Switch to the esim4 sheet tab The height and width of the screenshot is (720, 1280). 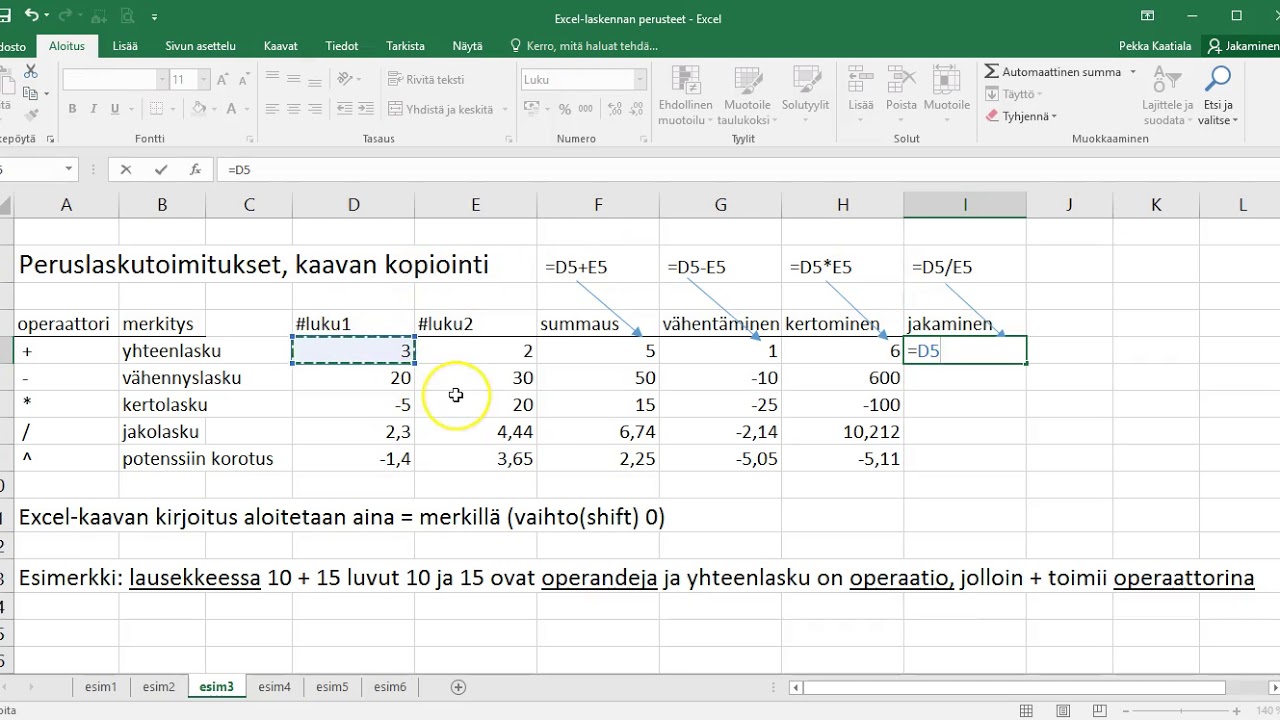(274, 687)
